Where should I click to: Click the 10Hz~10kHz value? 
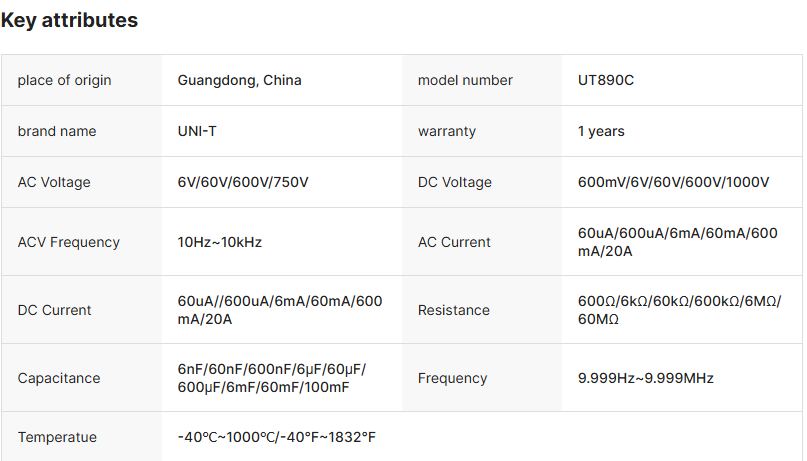(x=220, y=242)
